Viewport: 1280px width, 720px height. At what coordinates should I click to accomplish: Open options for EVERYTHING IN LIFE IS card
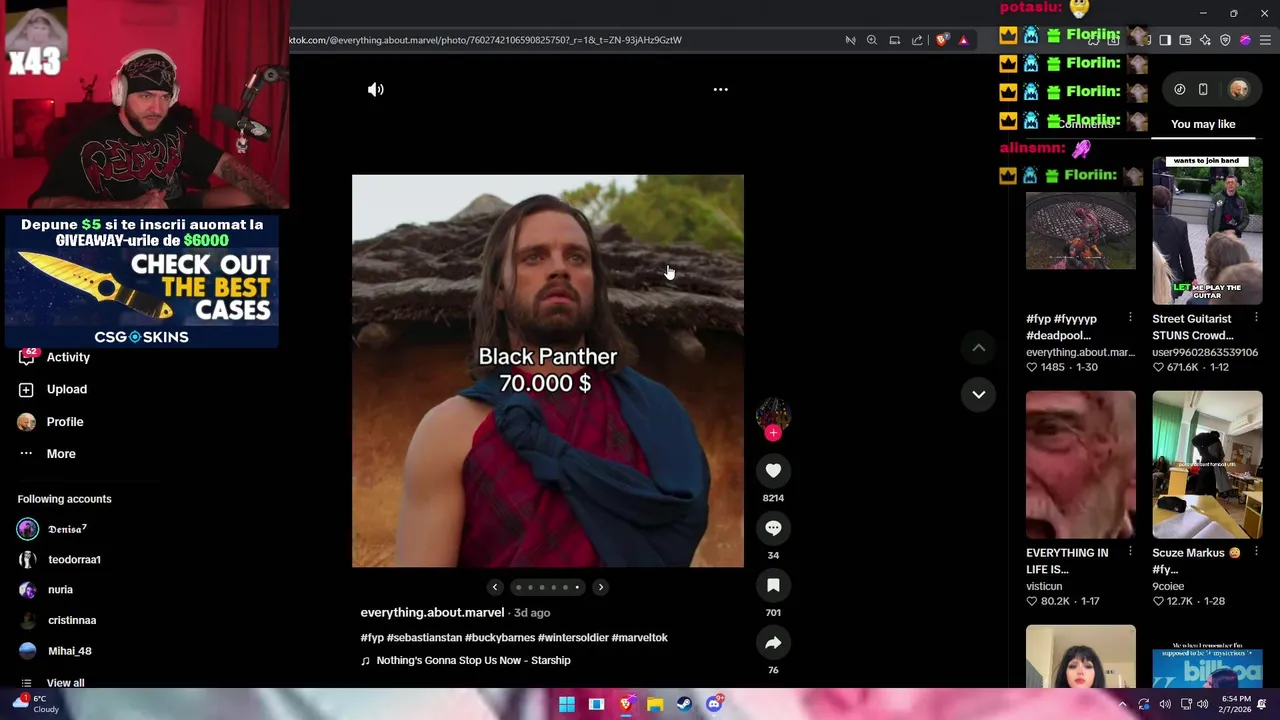coord(1130,552)
